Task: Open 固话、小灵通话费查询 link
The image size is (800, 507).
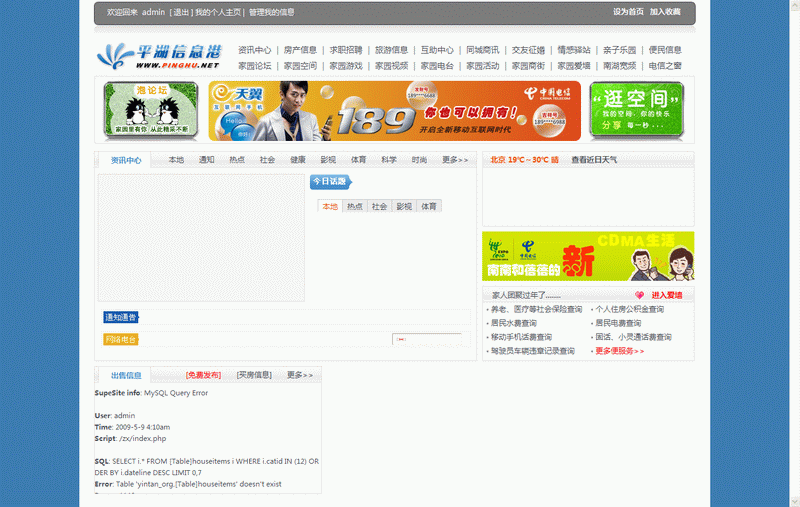Action: click(x=634, y=337)
